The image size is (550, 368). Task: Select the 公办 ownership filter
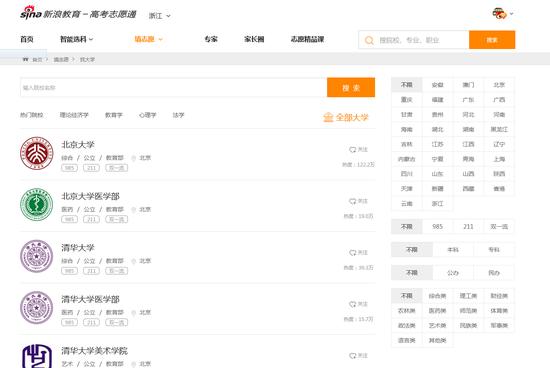pos(453,273)
